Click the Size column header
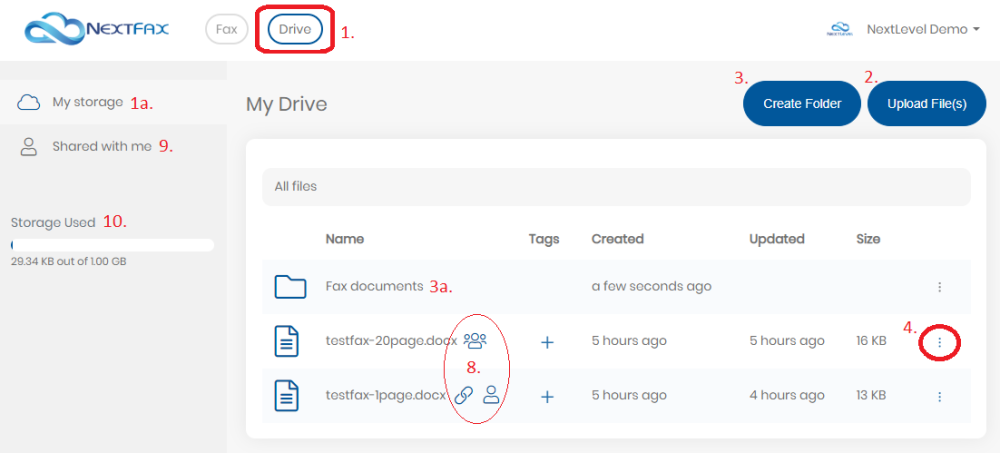This screenshot has width=1000, height=453. click(868, 239)
